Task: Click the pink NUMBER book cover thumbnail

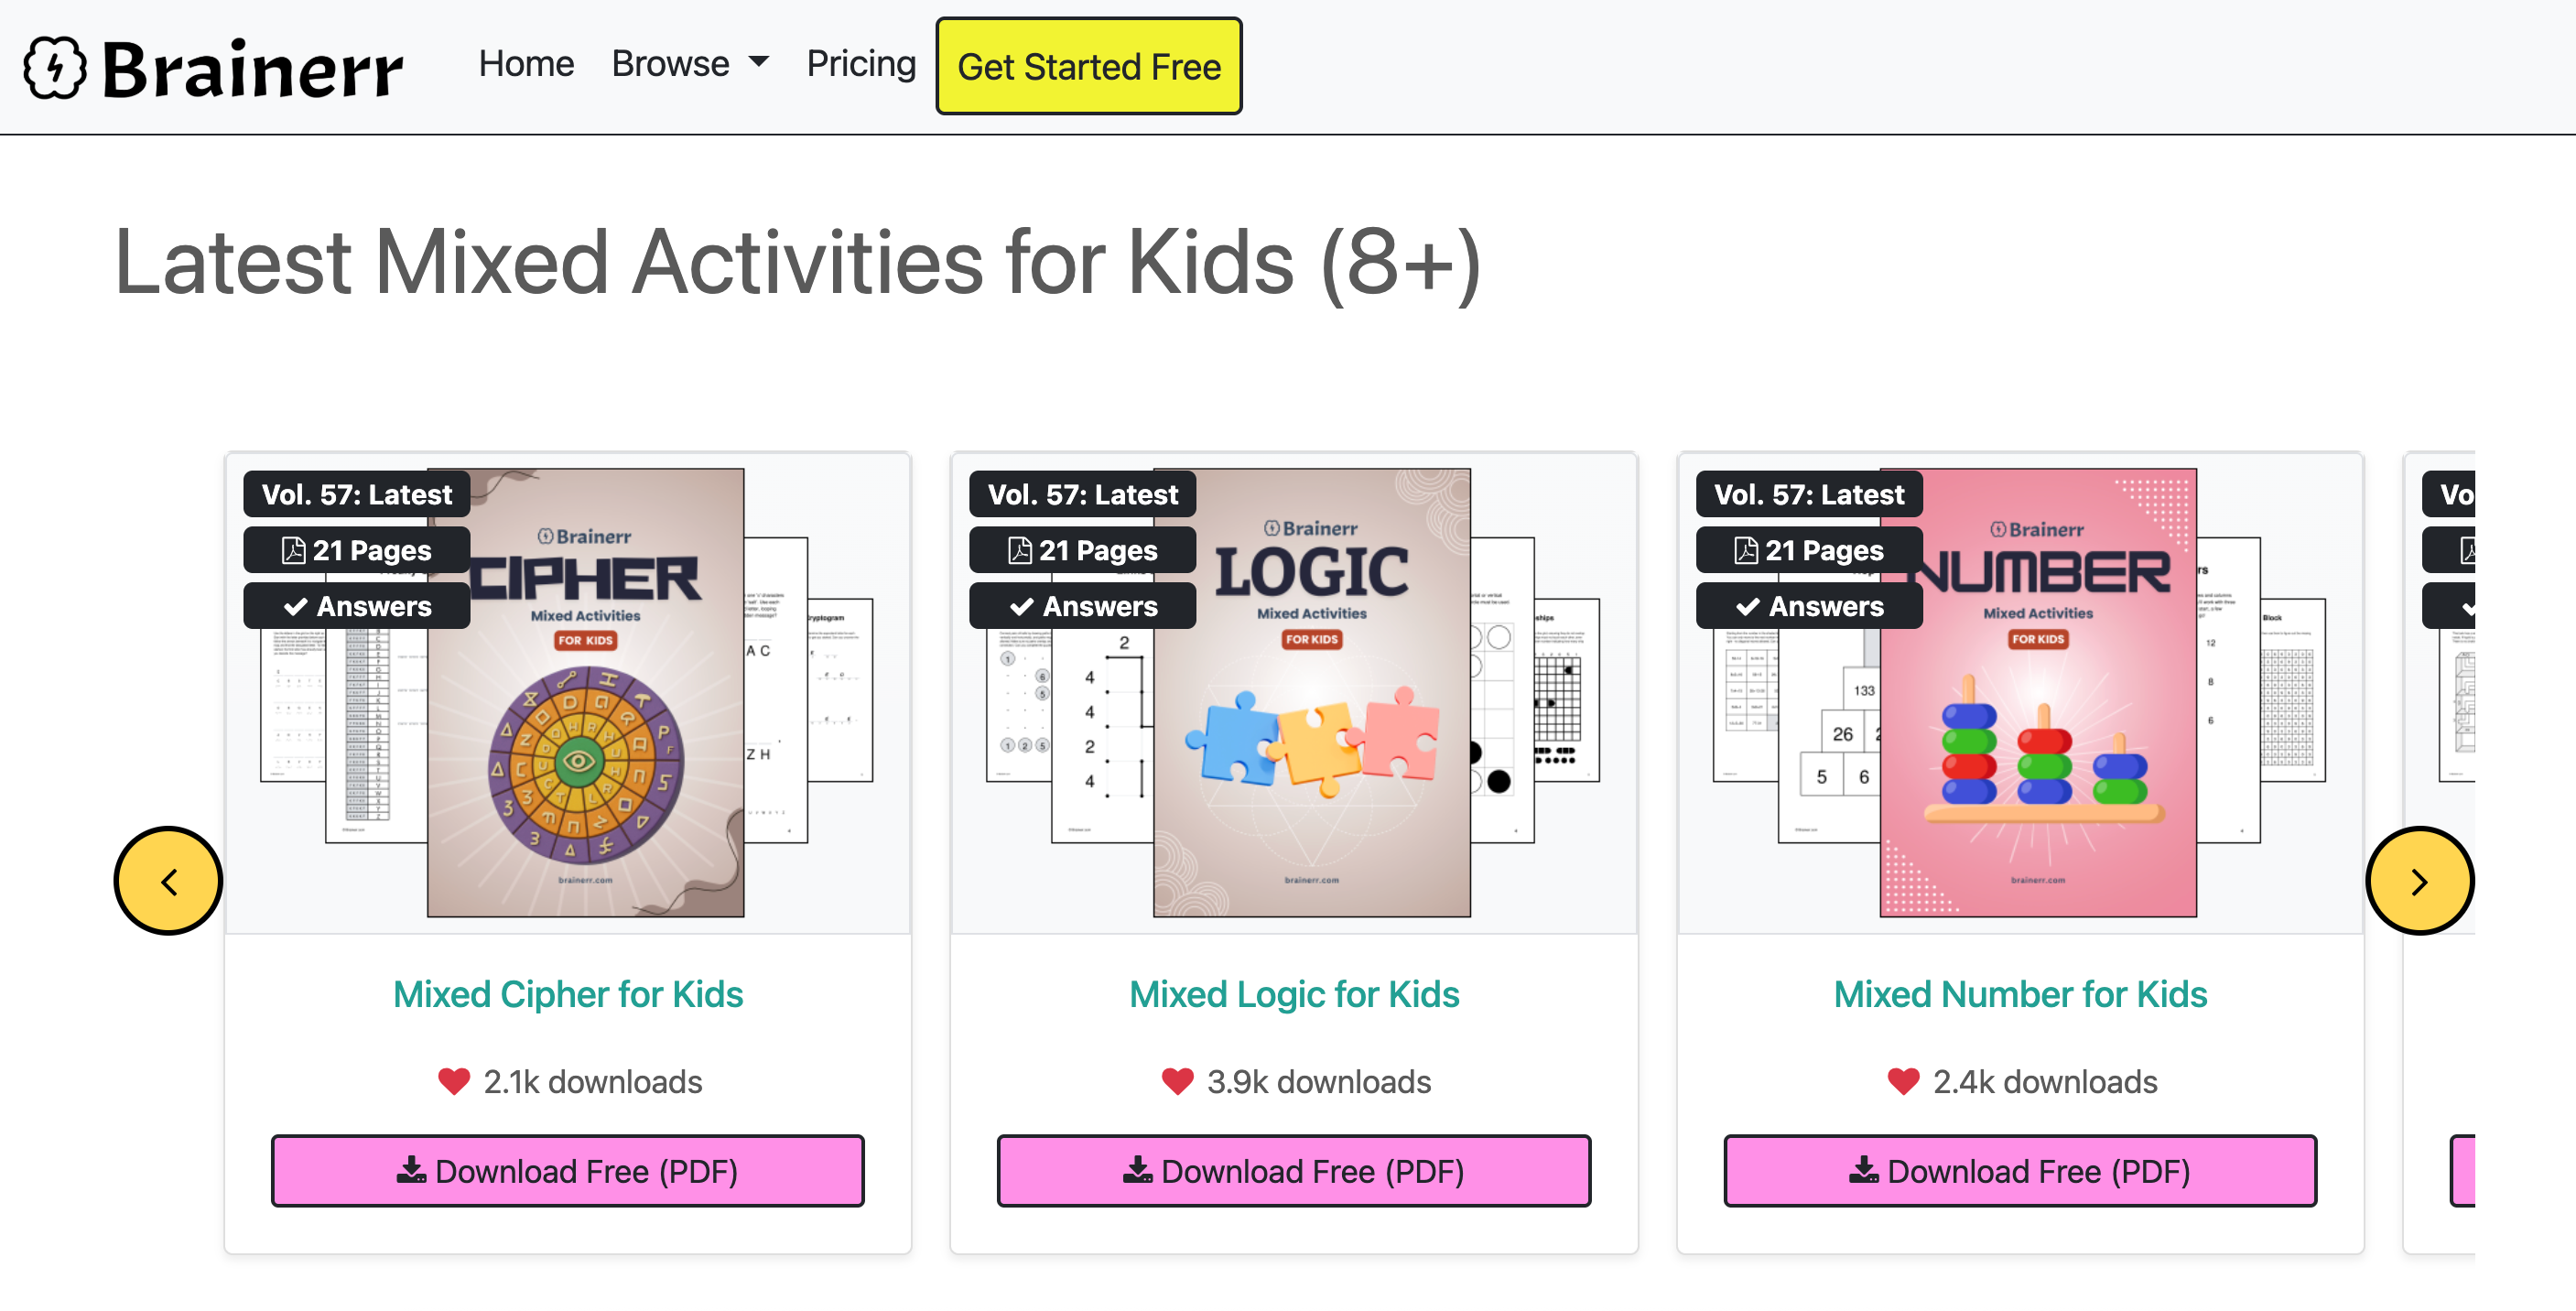Action: pos(2038,760)
